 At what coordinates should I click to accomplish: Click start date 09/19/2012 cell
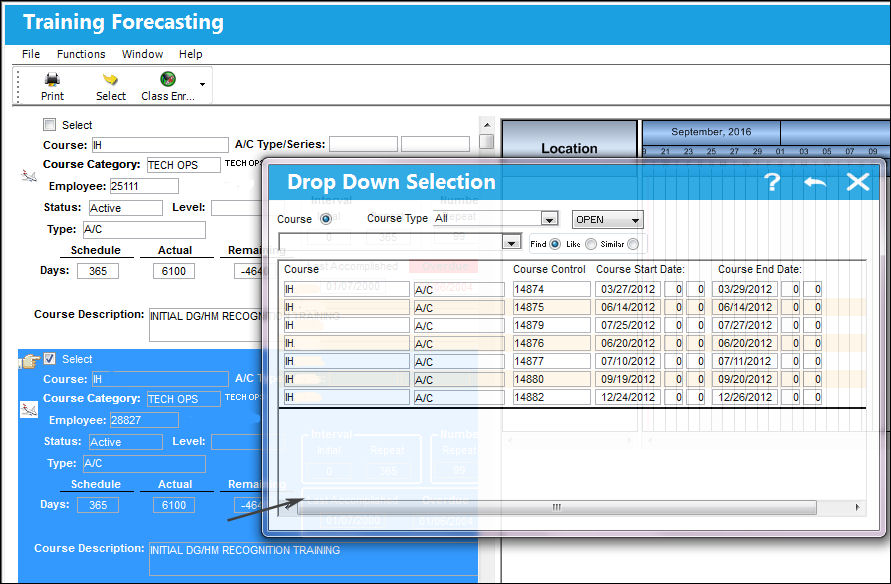coord(627,379)
